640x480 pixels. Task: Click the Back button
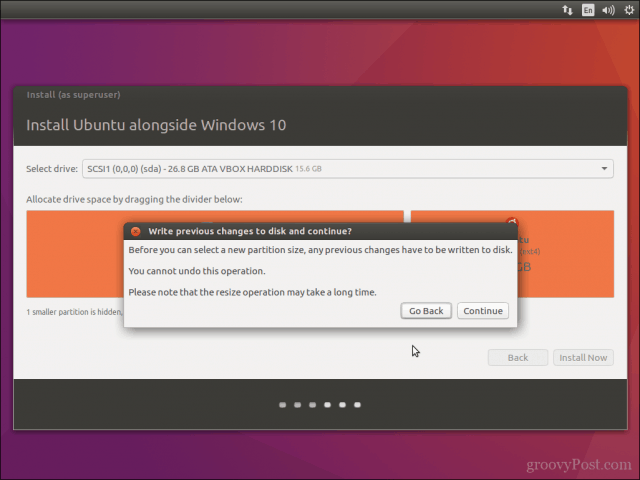[x=518, y=358]
